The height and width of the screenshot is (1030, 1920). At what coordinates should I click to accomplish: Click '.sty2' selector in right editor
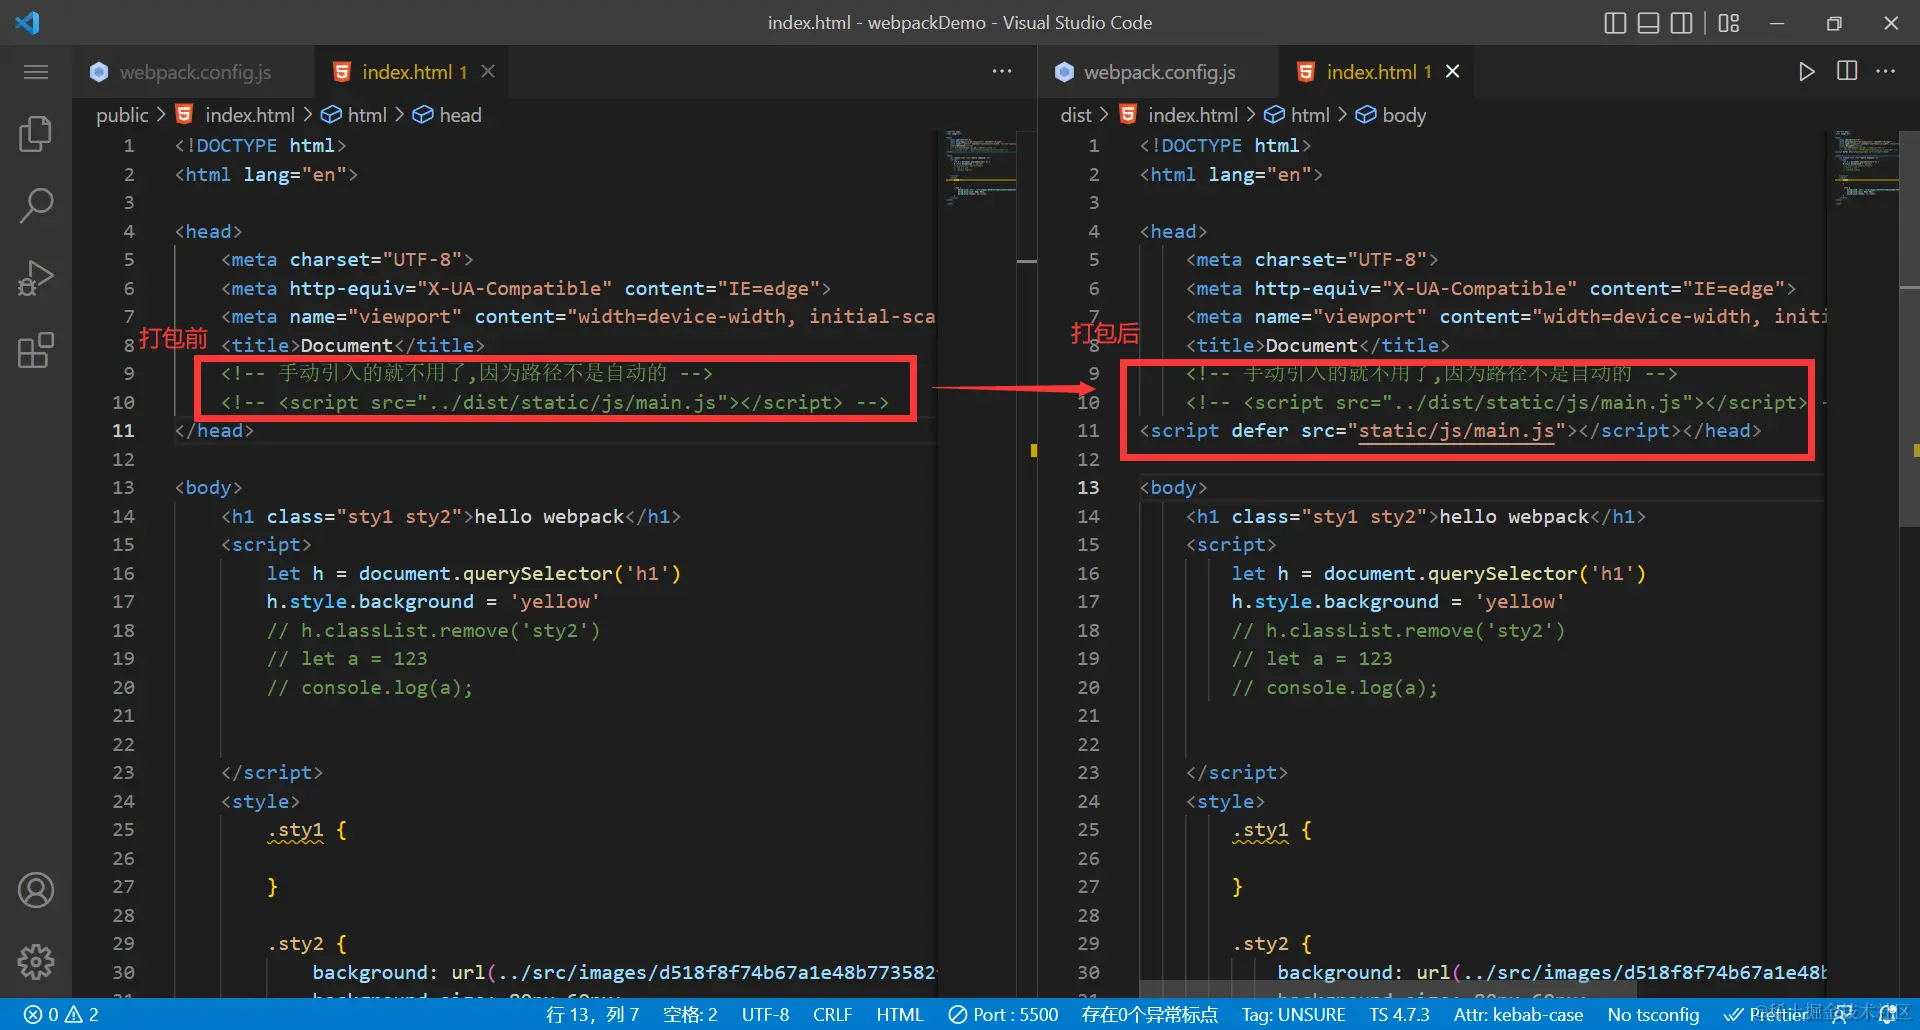click(1260, 944)
